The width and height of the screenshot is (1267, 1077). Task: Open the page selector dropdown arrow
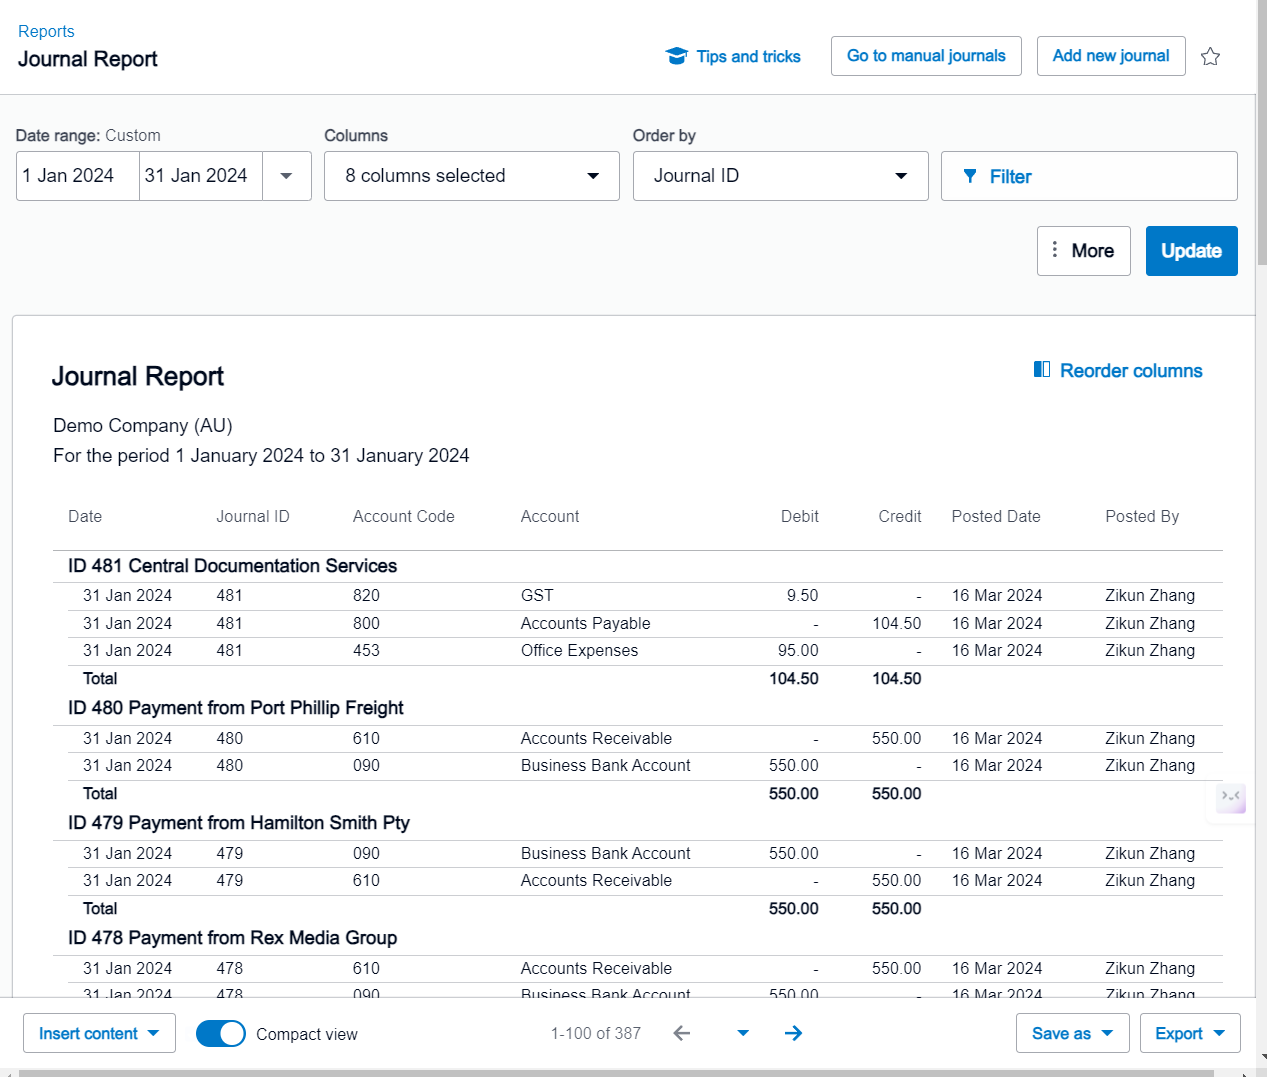743,1033
